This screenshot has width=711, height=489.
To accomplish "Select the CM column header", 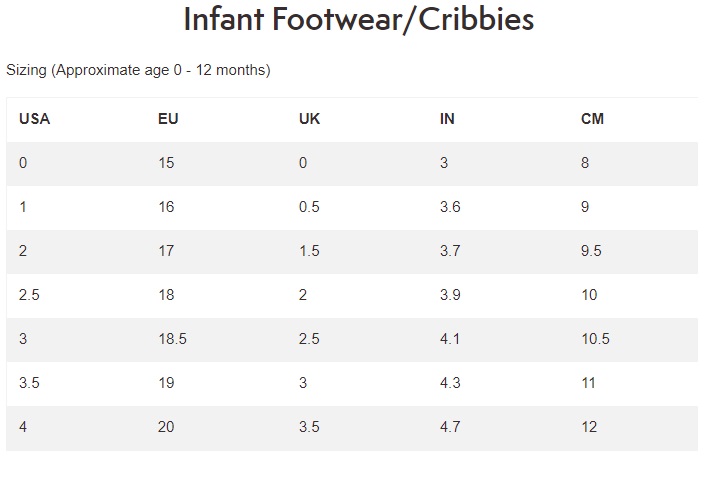I will point(592,119).
